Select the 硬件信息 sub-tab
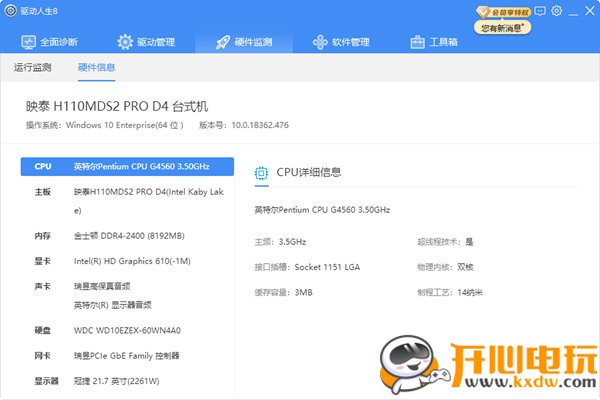Viewport: 600px width, 400px height. click(x=96, y=68)
